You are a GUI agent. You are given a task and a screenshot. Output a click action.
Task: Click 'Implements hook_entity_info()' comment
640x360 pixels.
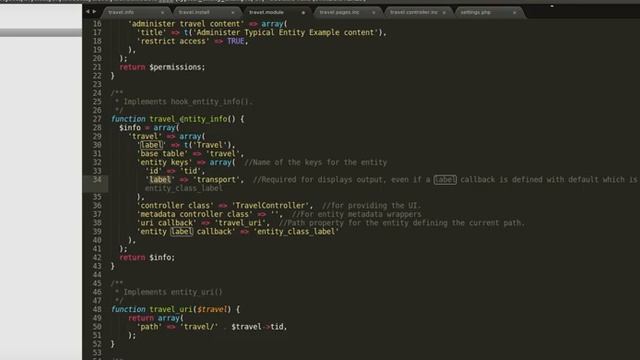click(x=188, y=102)
